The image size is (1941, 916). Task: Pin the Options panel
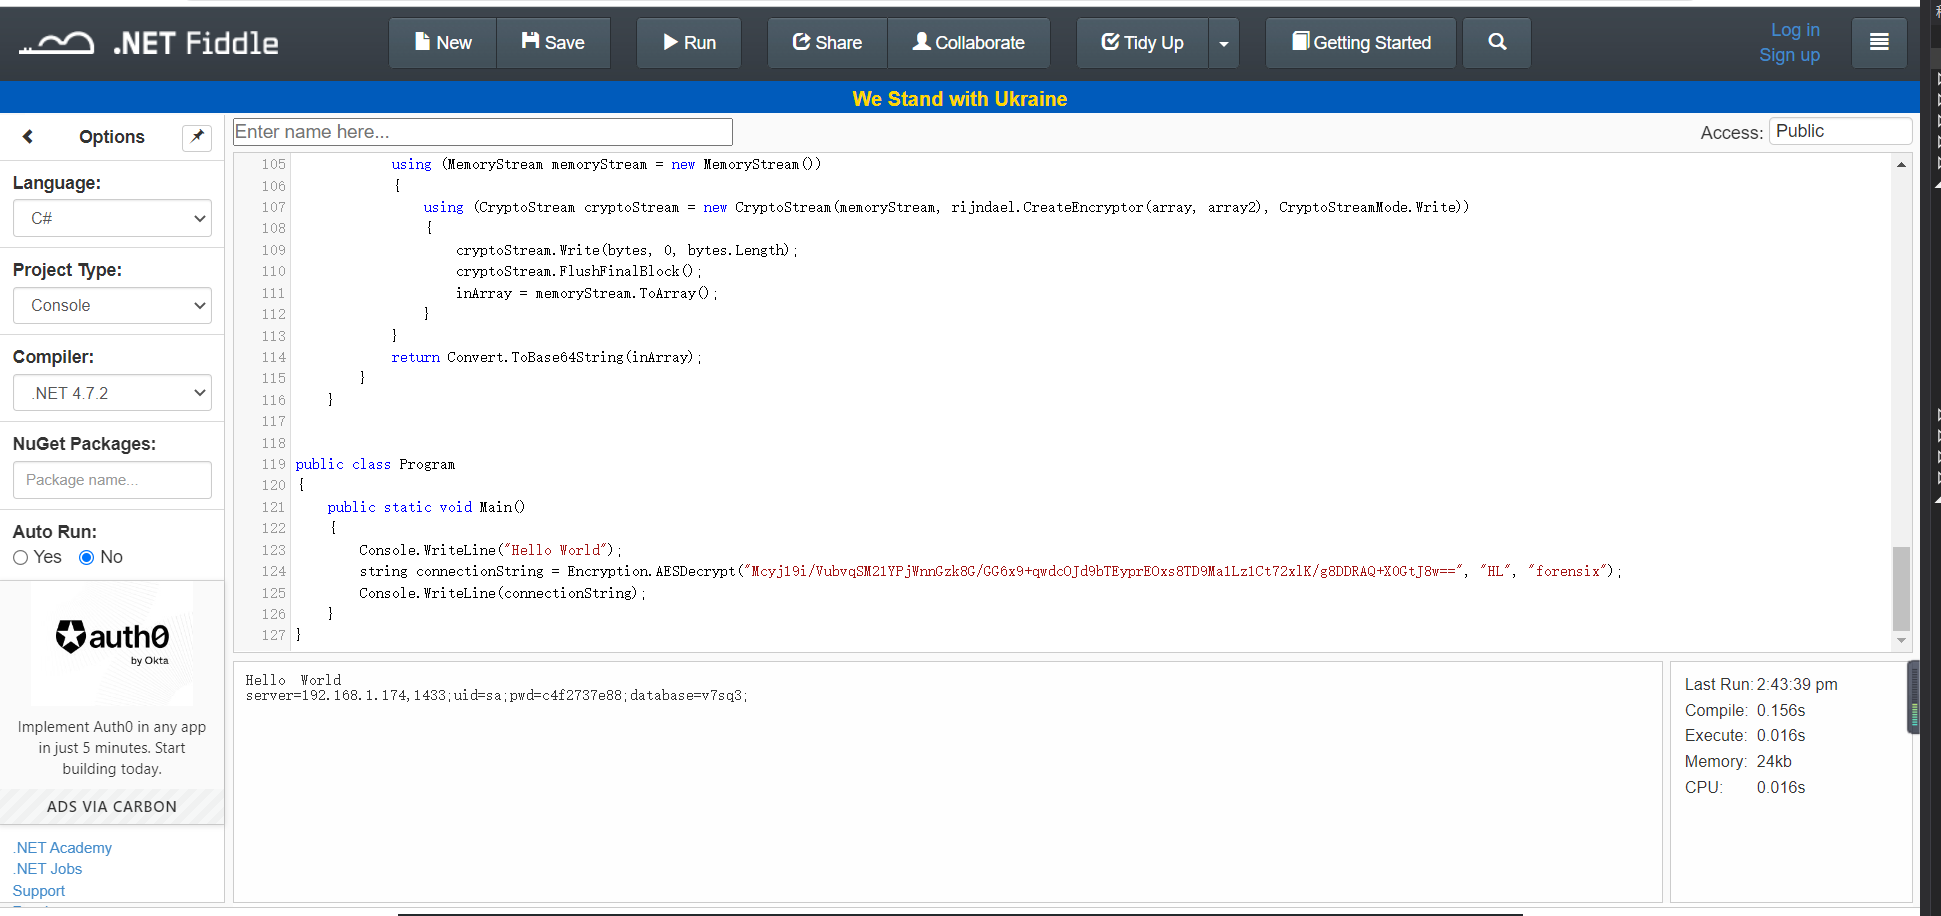(x=197, y=137)
